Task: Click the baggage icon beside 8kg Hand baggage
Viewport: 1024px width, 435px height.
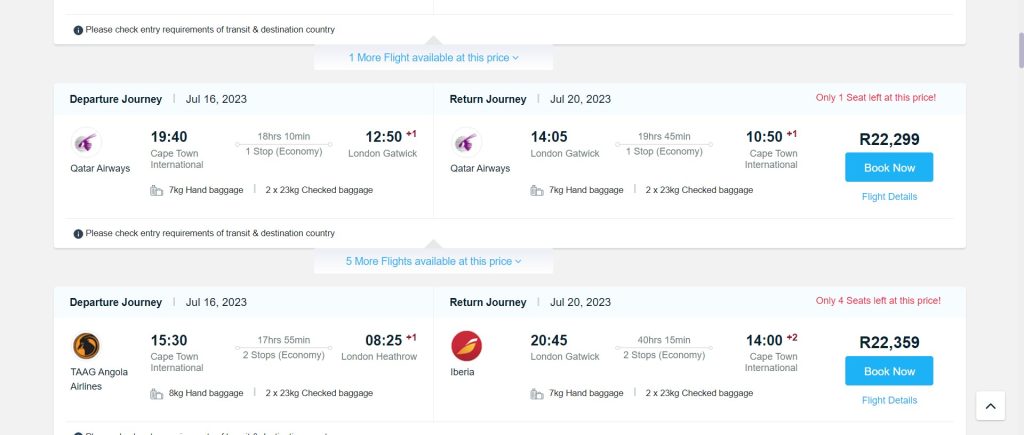Action: (x=156, y=394)
